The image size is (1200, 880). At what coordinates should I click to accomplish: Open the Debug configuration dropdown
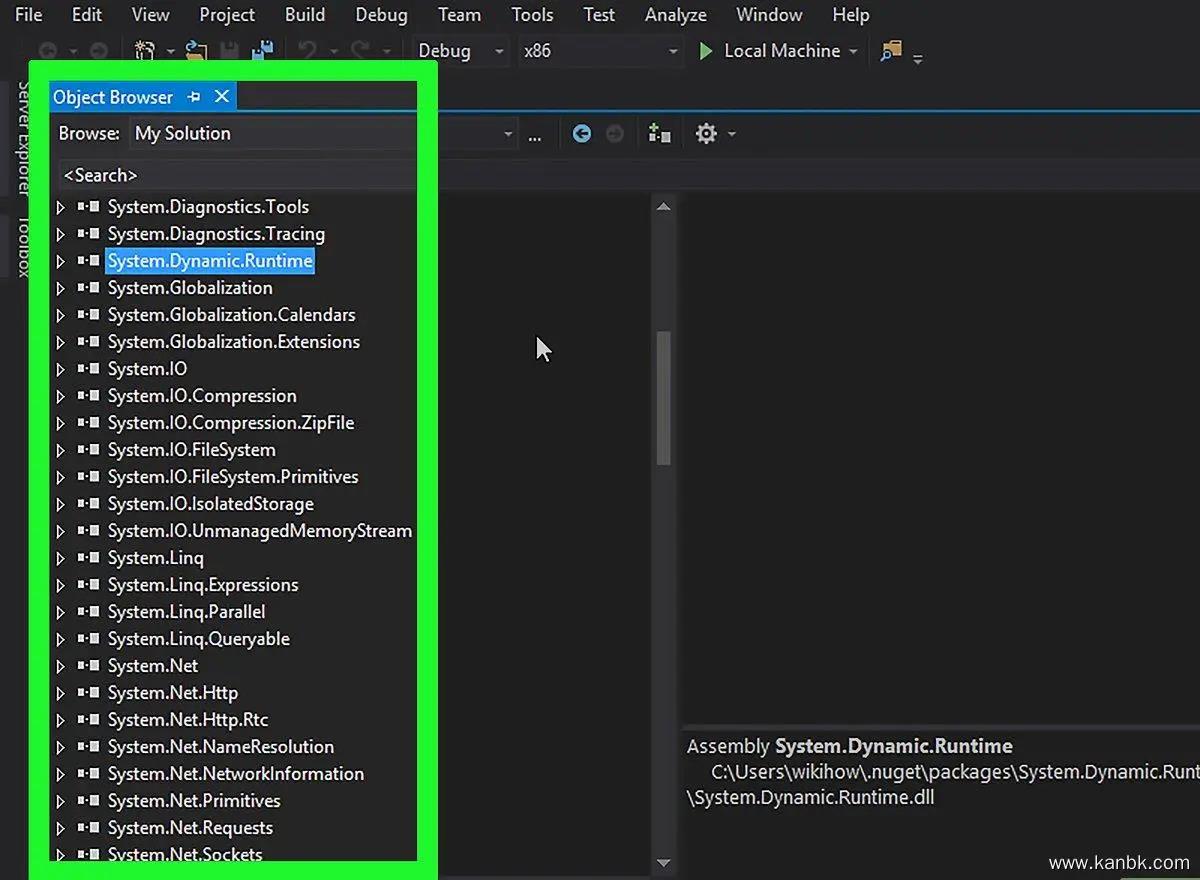click(498, 51)
